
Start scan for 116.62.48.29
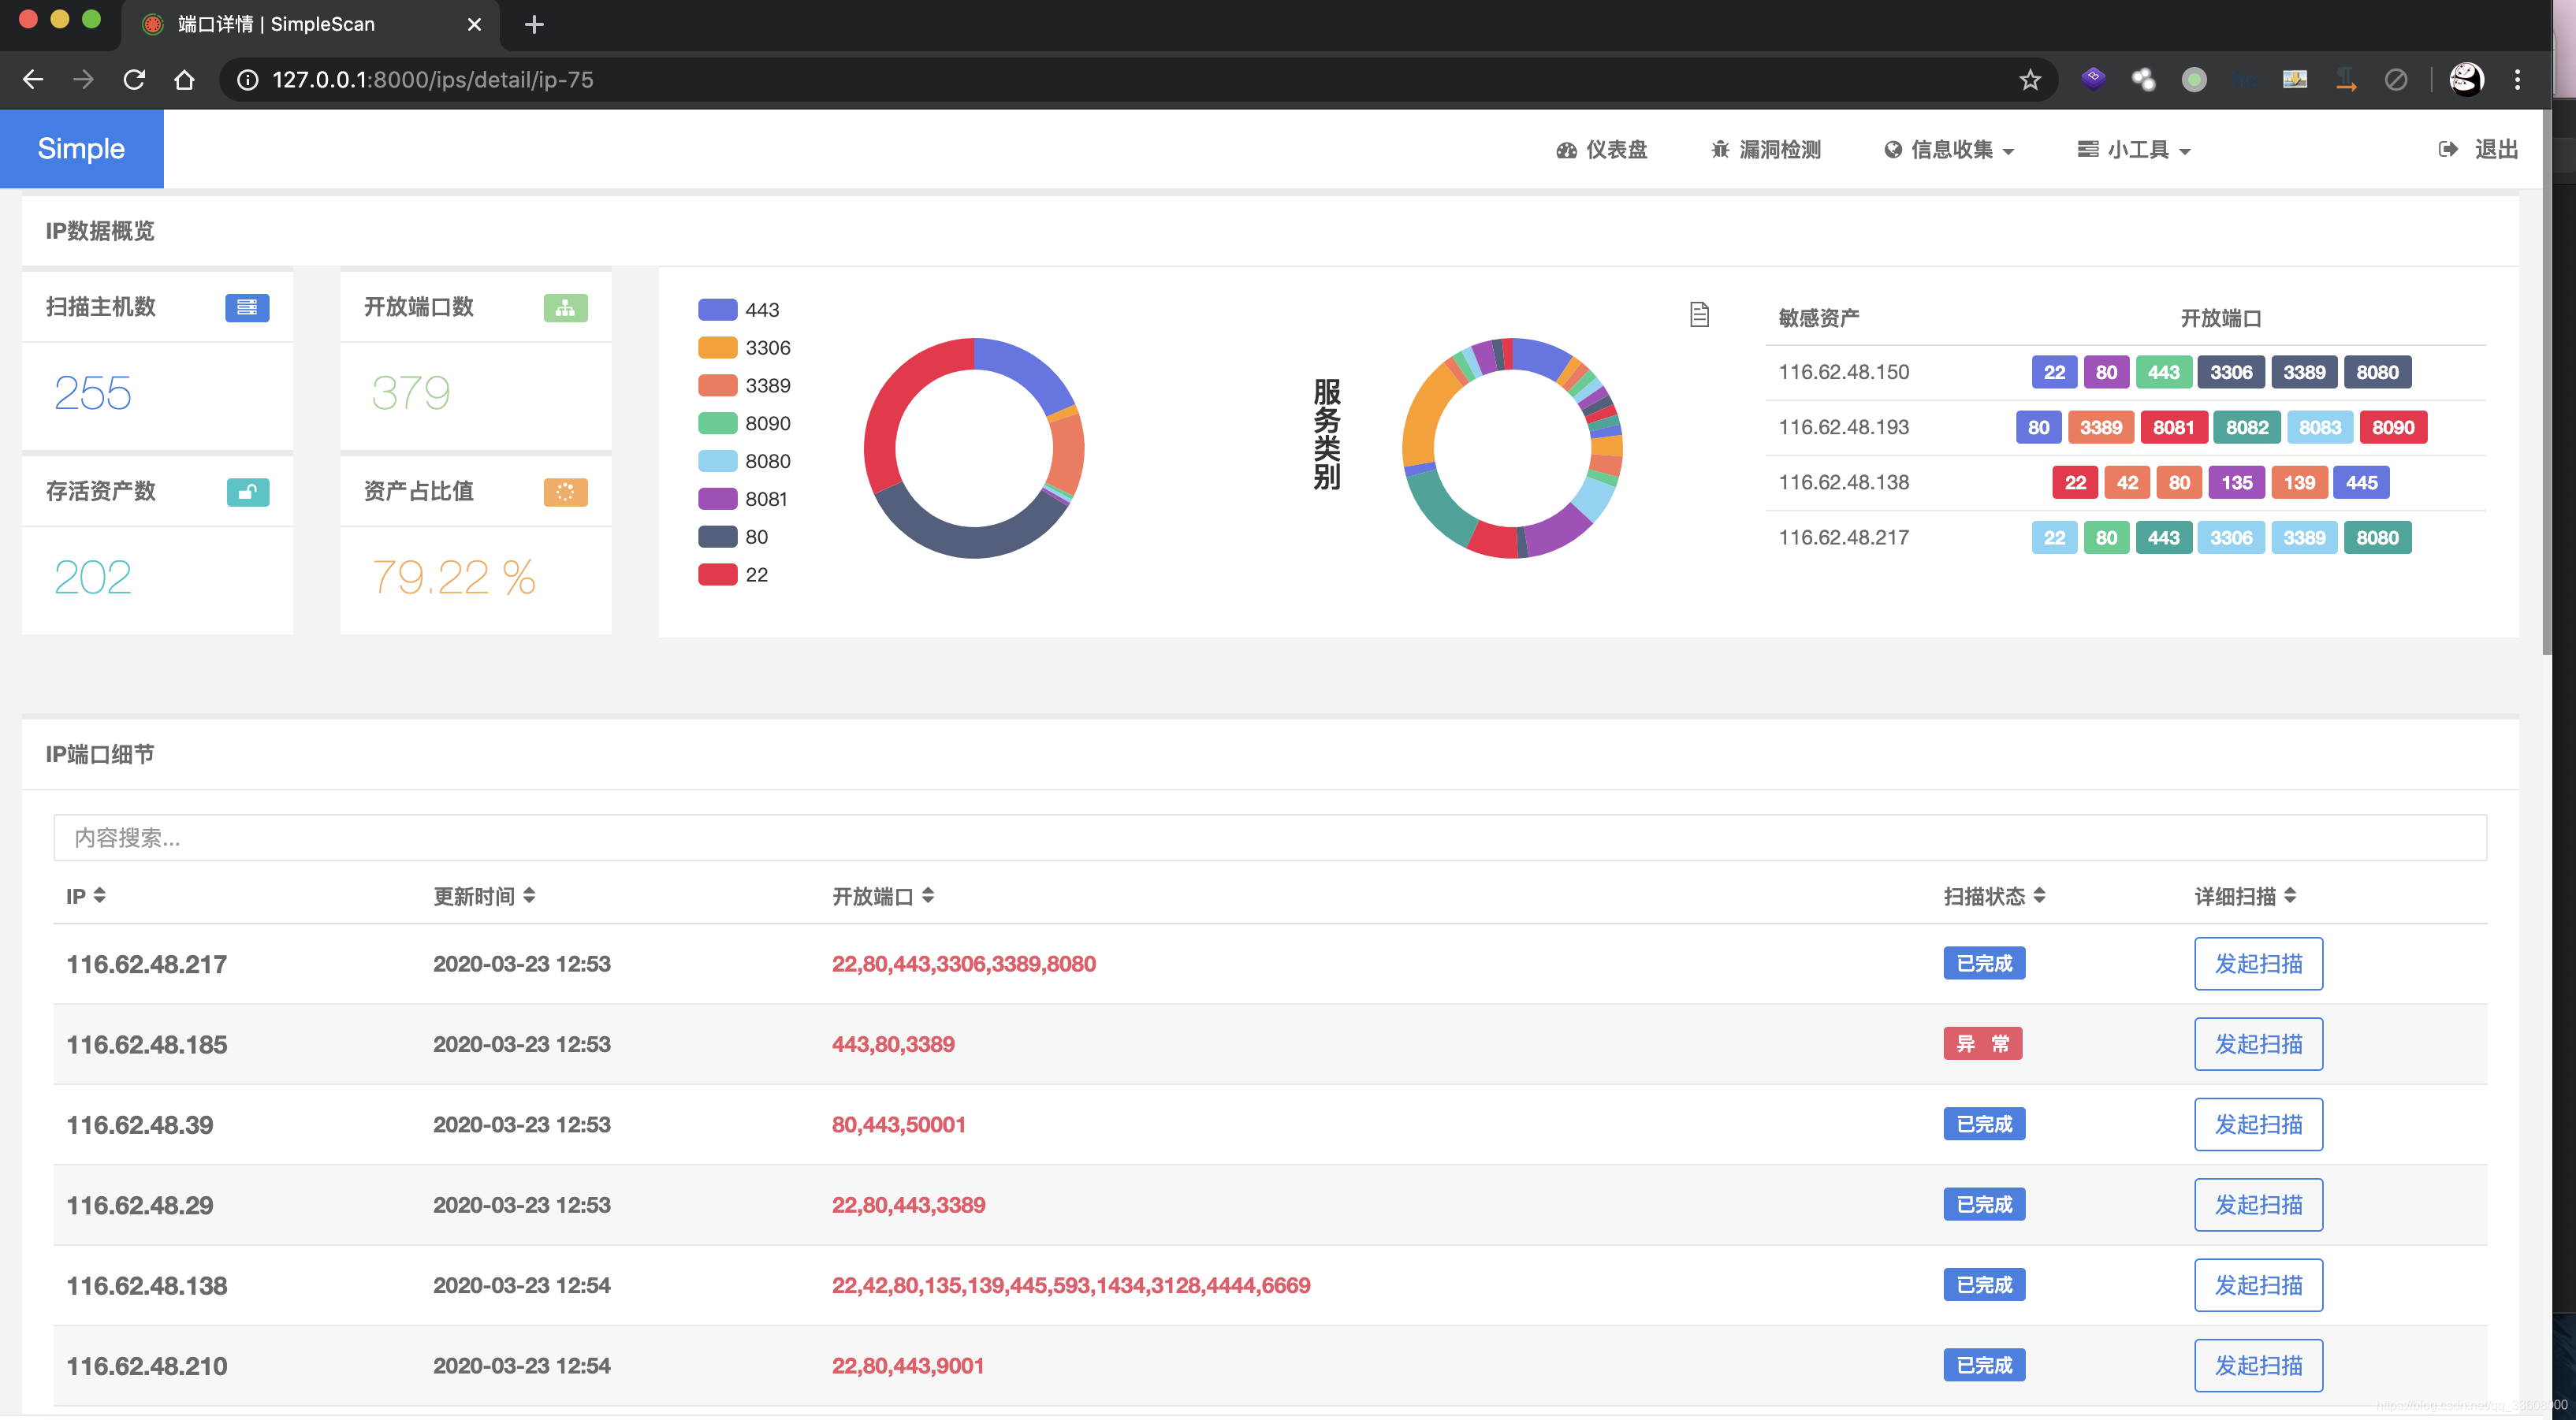(x=2258, y=1205)
